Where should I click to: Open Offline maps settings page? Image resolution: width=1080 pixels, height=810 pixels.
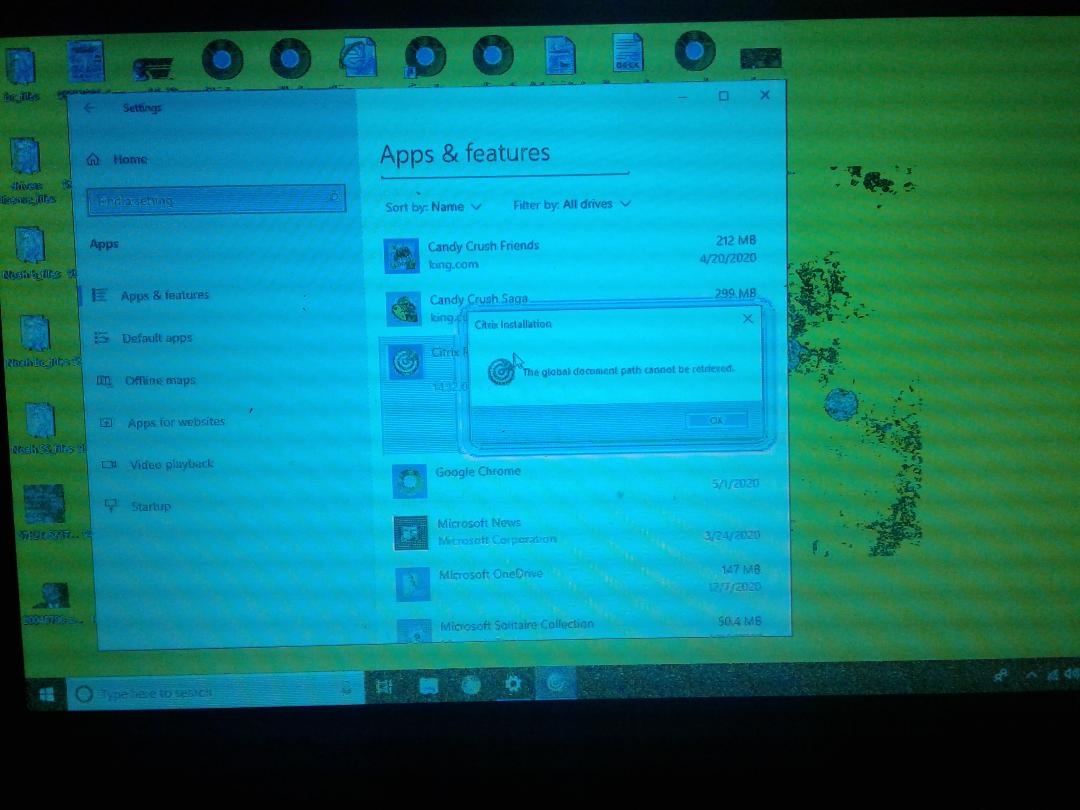tap(146, 380)
